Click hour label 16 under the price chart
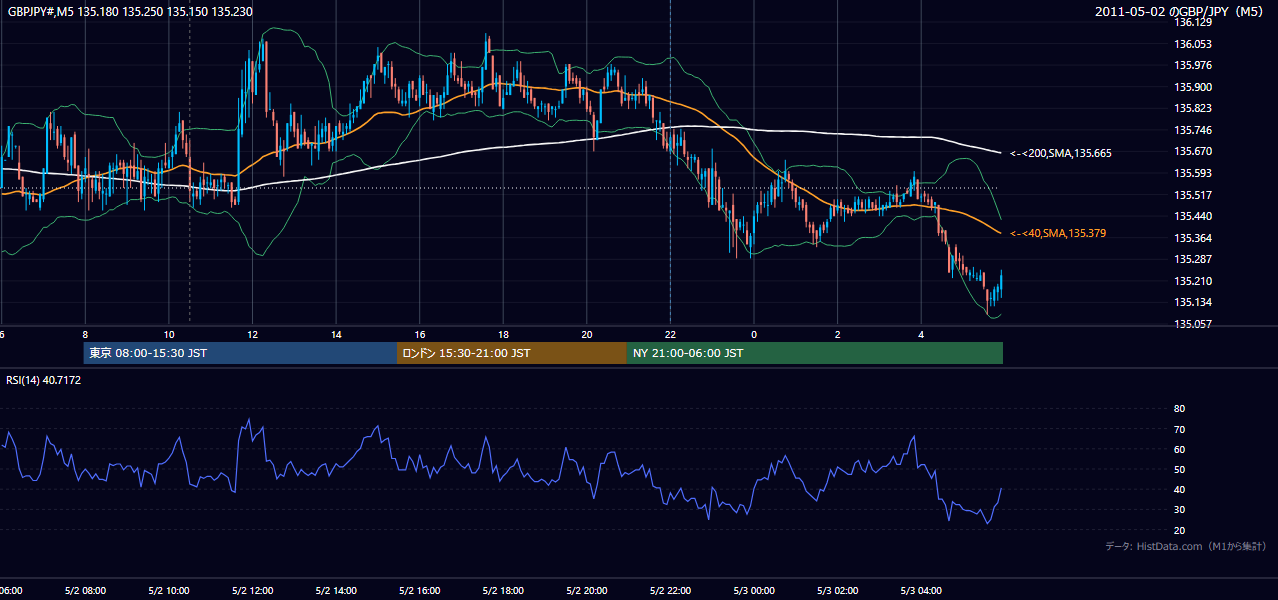The height and width of the screenshot is (600, 1278). tap(420, 334)
